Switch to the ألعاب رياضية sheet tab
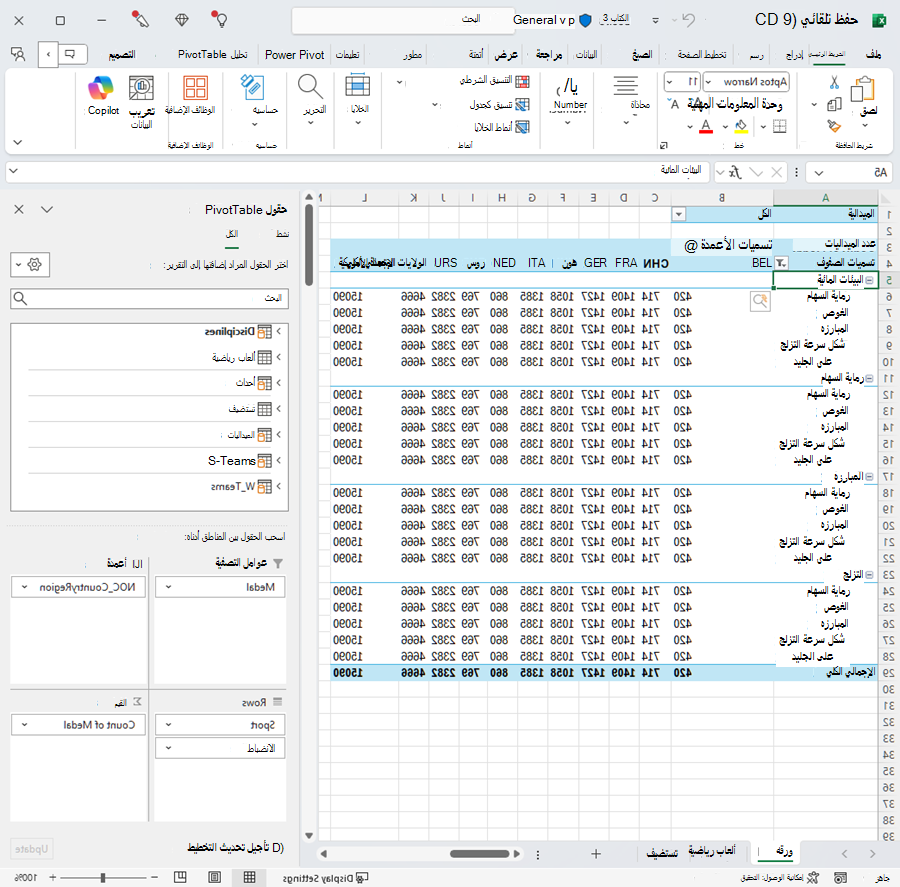This screenshot has width=900, height=887. coord(712,851)
